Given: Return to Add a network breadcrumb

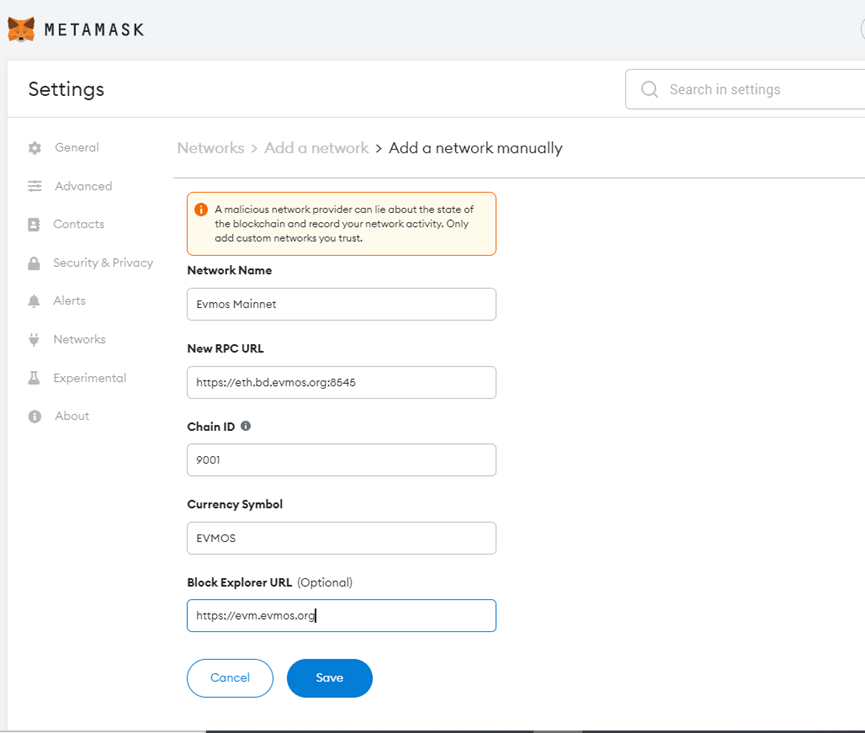Looking at the screenshot, I should coord(317,148).
